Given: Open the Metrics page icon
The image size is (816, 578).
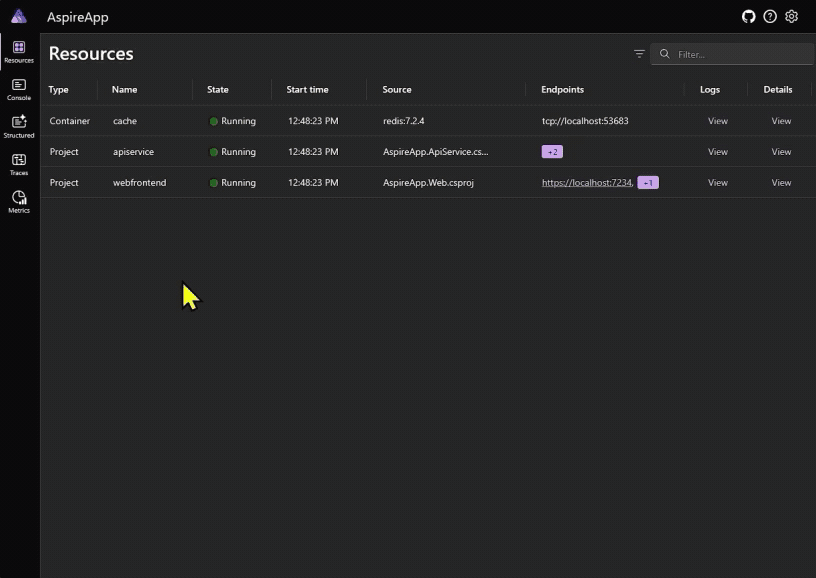Looking at the screenshot, I should (19, 202).
